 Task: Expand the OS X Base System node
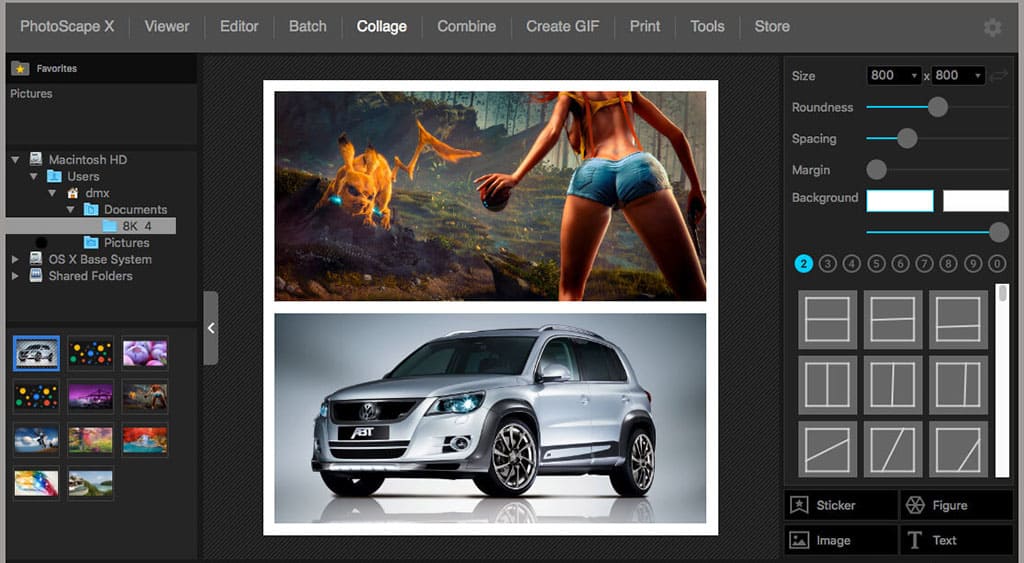pos(15,259)
